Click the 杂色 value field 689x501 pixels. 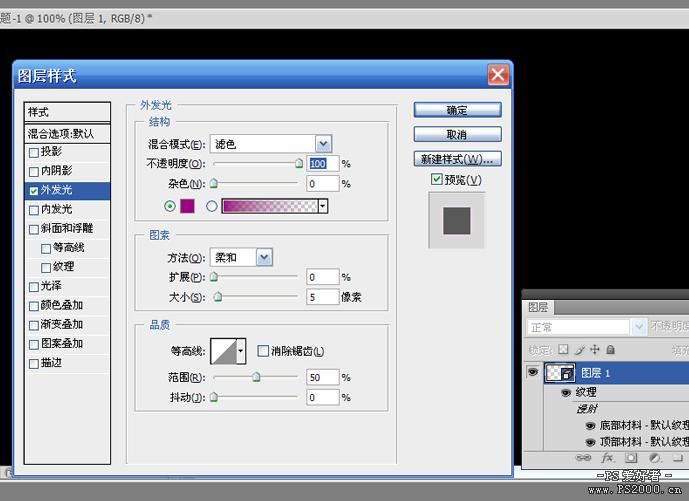(323, 183)
